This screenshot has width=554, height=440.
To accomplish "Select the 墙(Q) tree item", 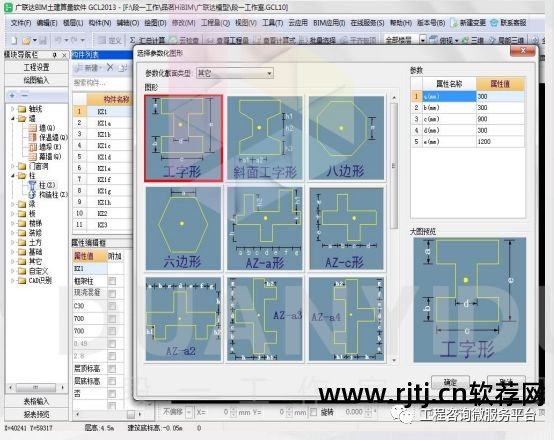I will coord(42,128).
